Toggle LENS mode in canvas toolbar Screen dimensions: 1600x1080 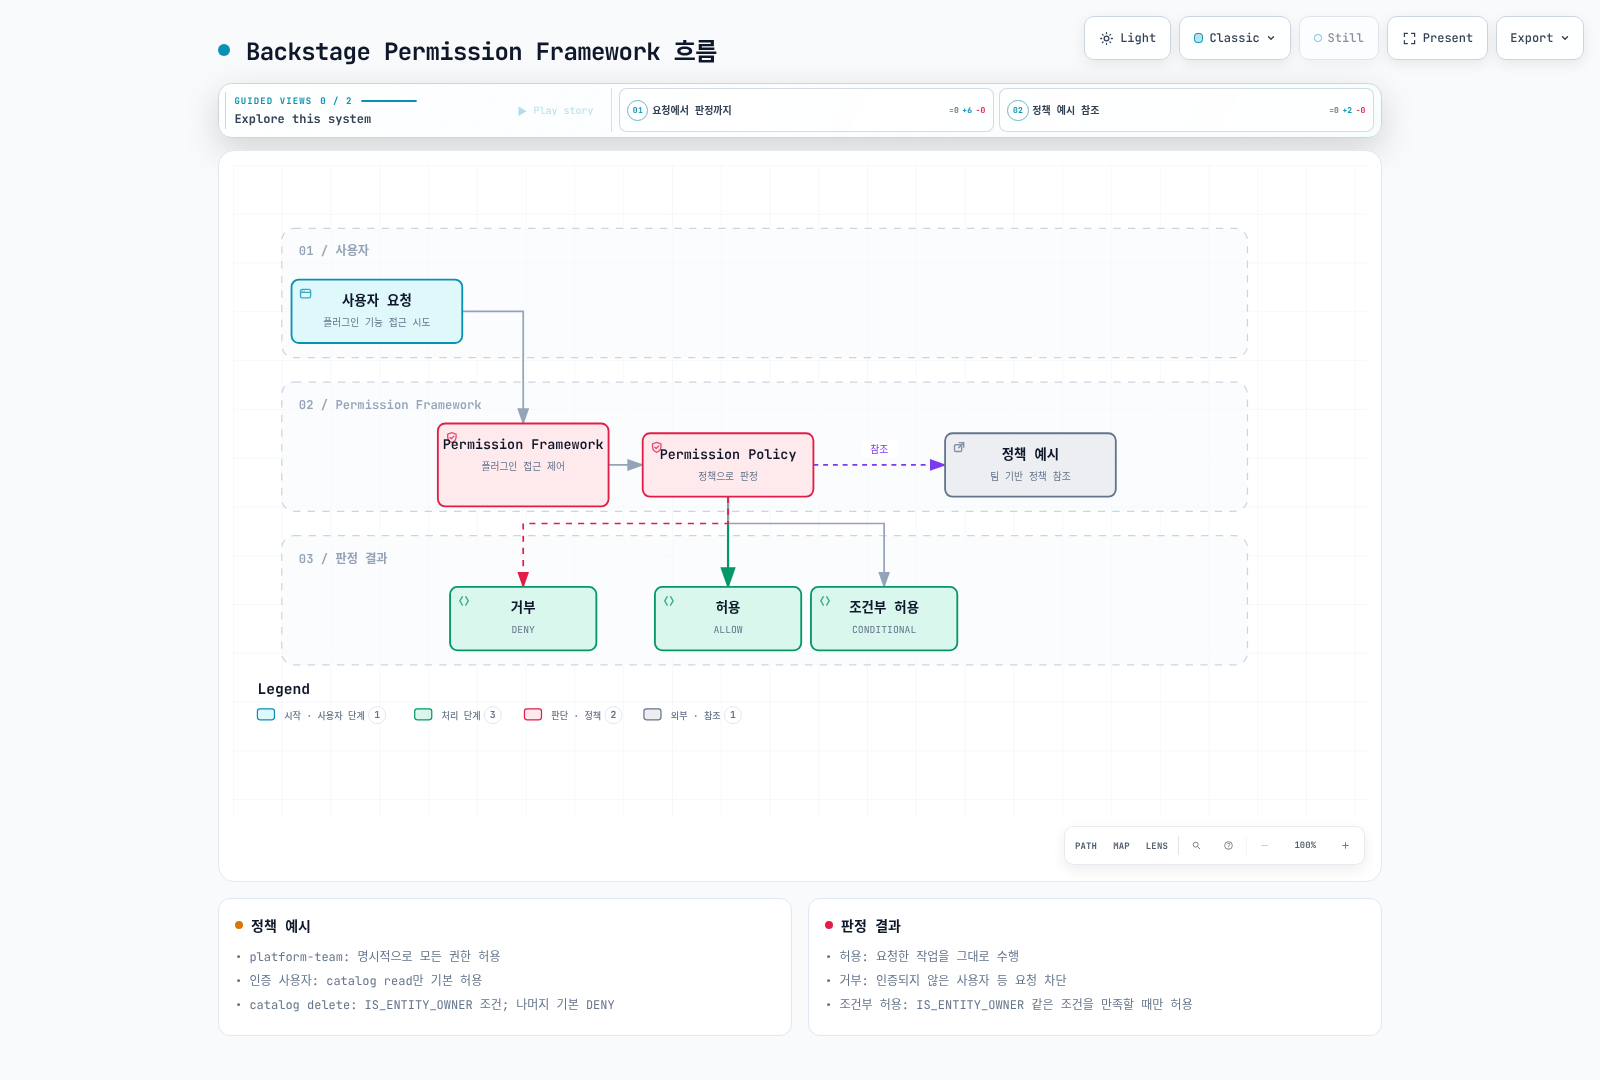(x=1157, y=846)
